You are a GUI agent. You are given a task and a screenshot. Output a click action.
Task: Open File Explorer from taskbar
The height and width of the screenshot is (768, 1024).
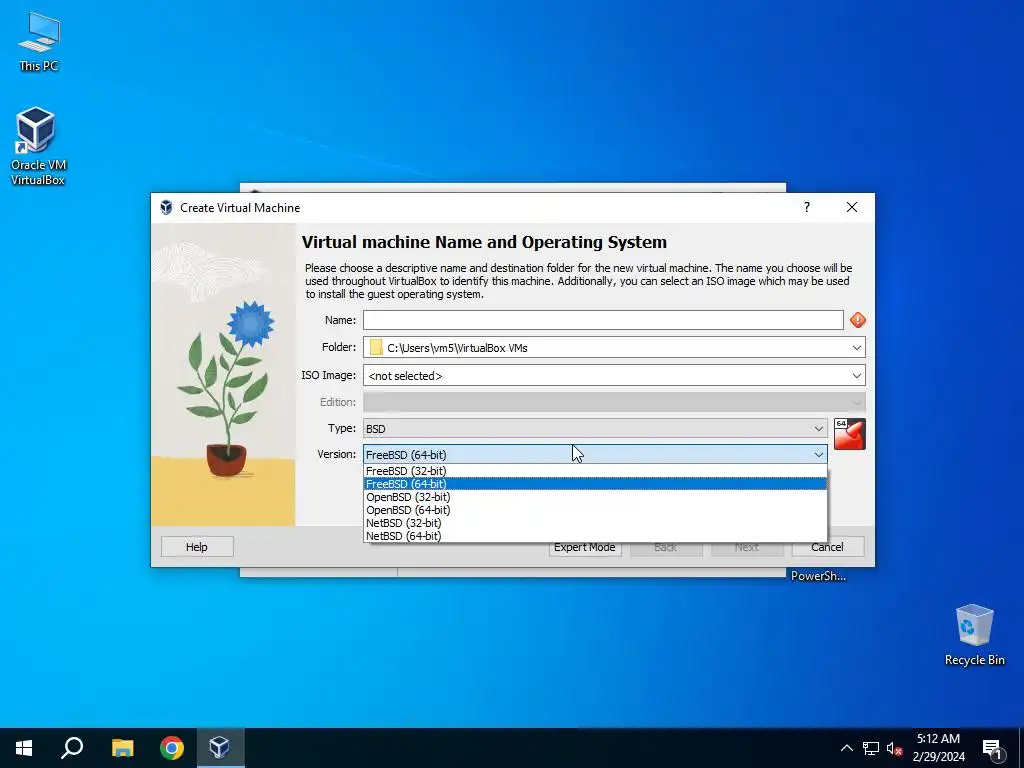tap(122, 748)
